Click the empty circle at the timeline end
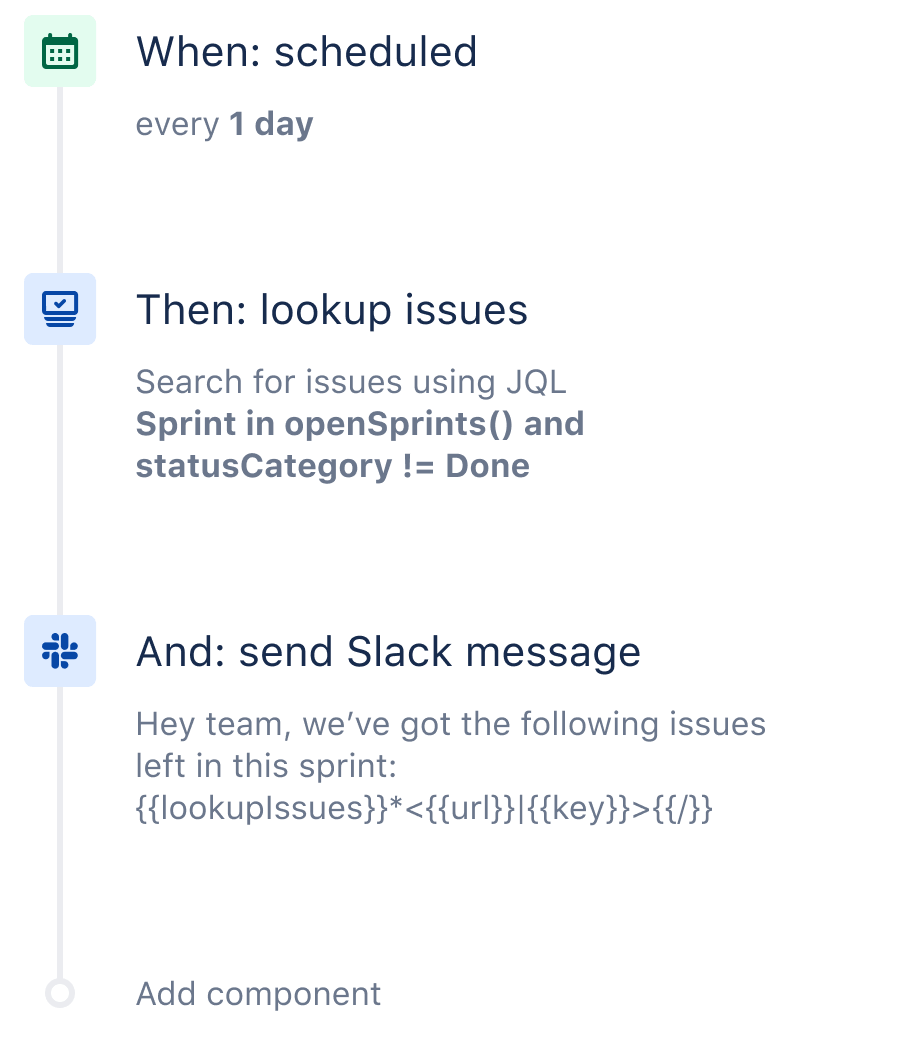This screenshot has width=900, height=1044. coord(60,994)
